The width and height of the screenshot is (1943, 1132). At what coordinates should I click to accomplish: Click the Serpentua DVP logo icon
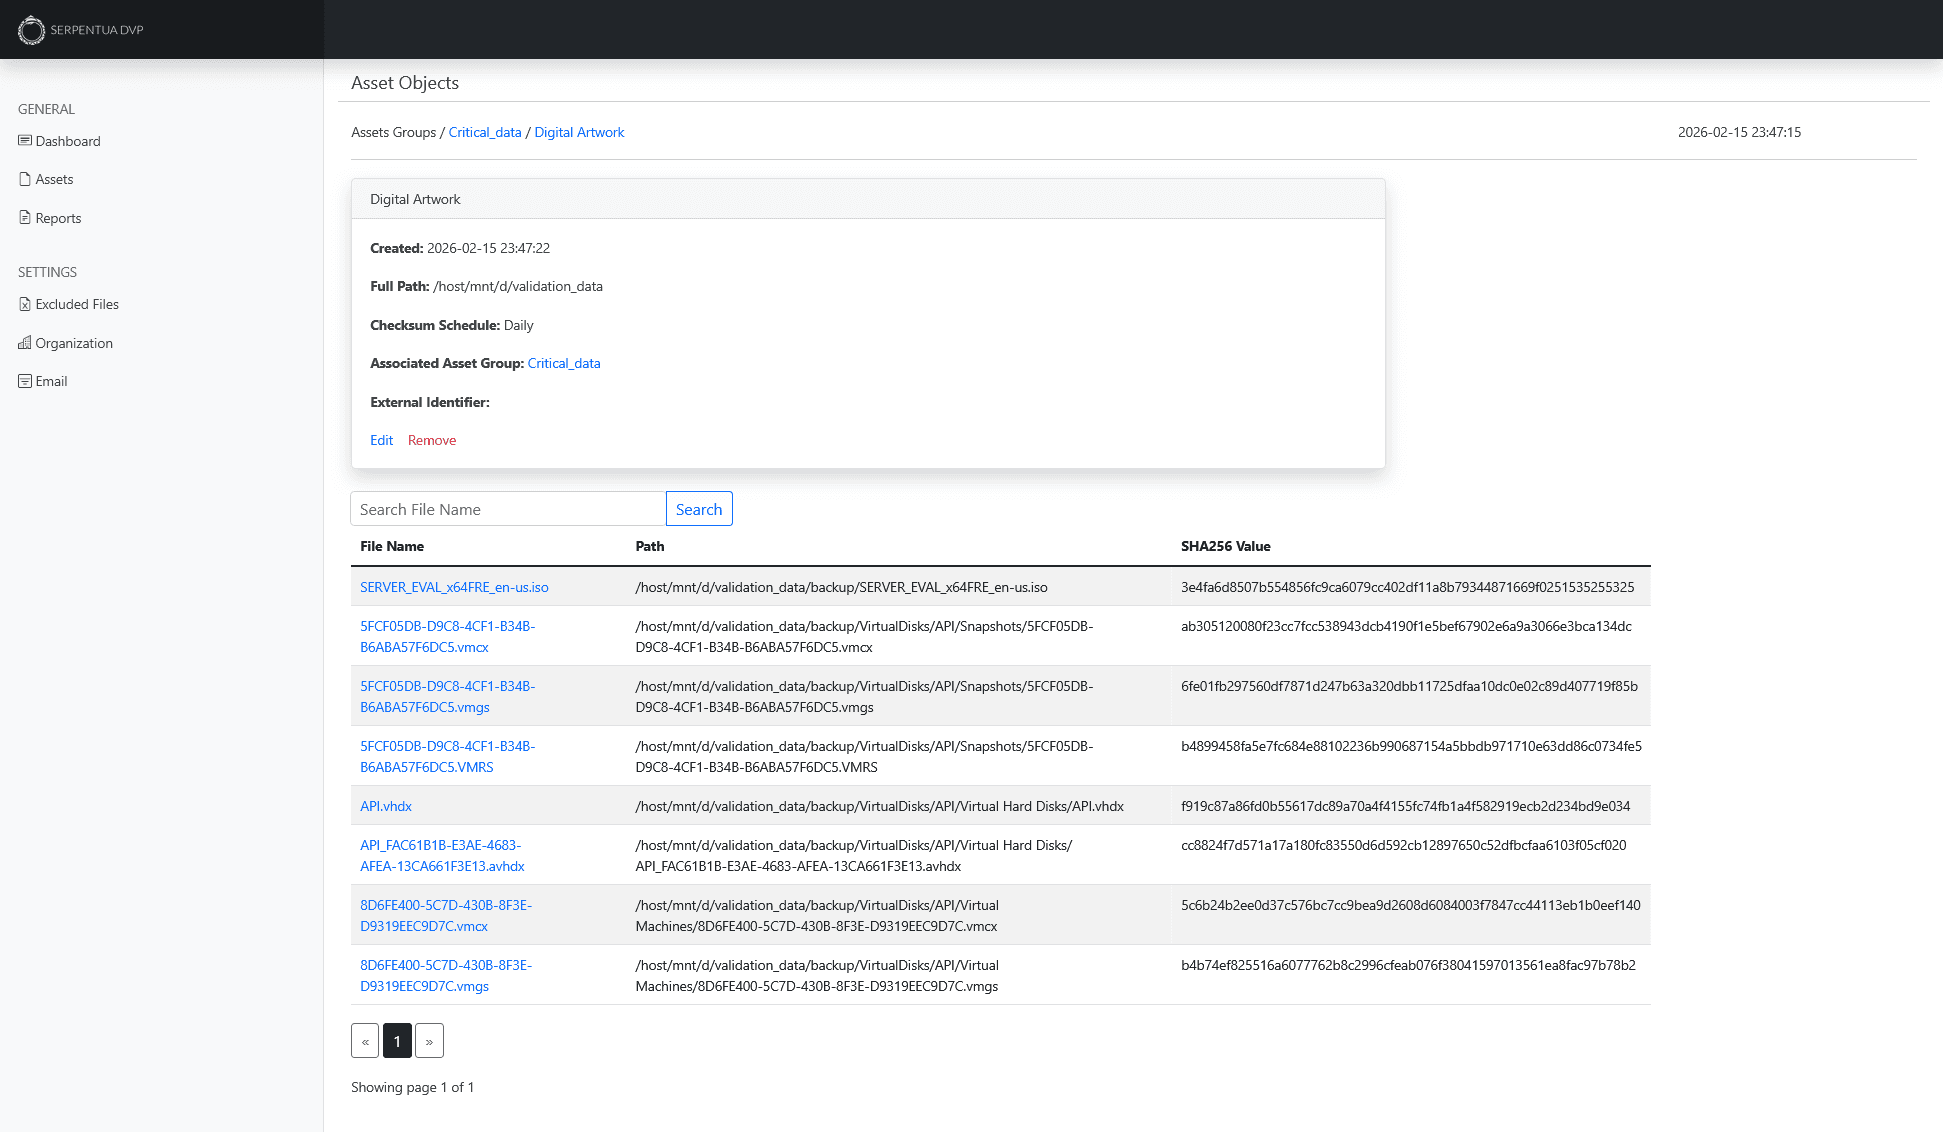(x=31, y=30)
